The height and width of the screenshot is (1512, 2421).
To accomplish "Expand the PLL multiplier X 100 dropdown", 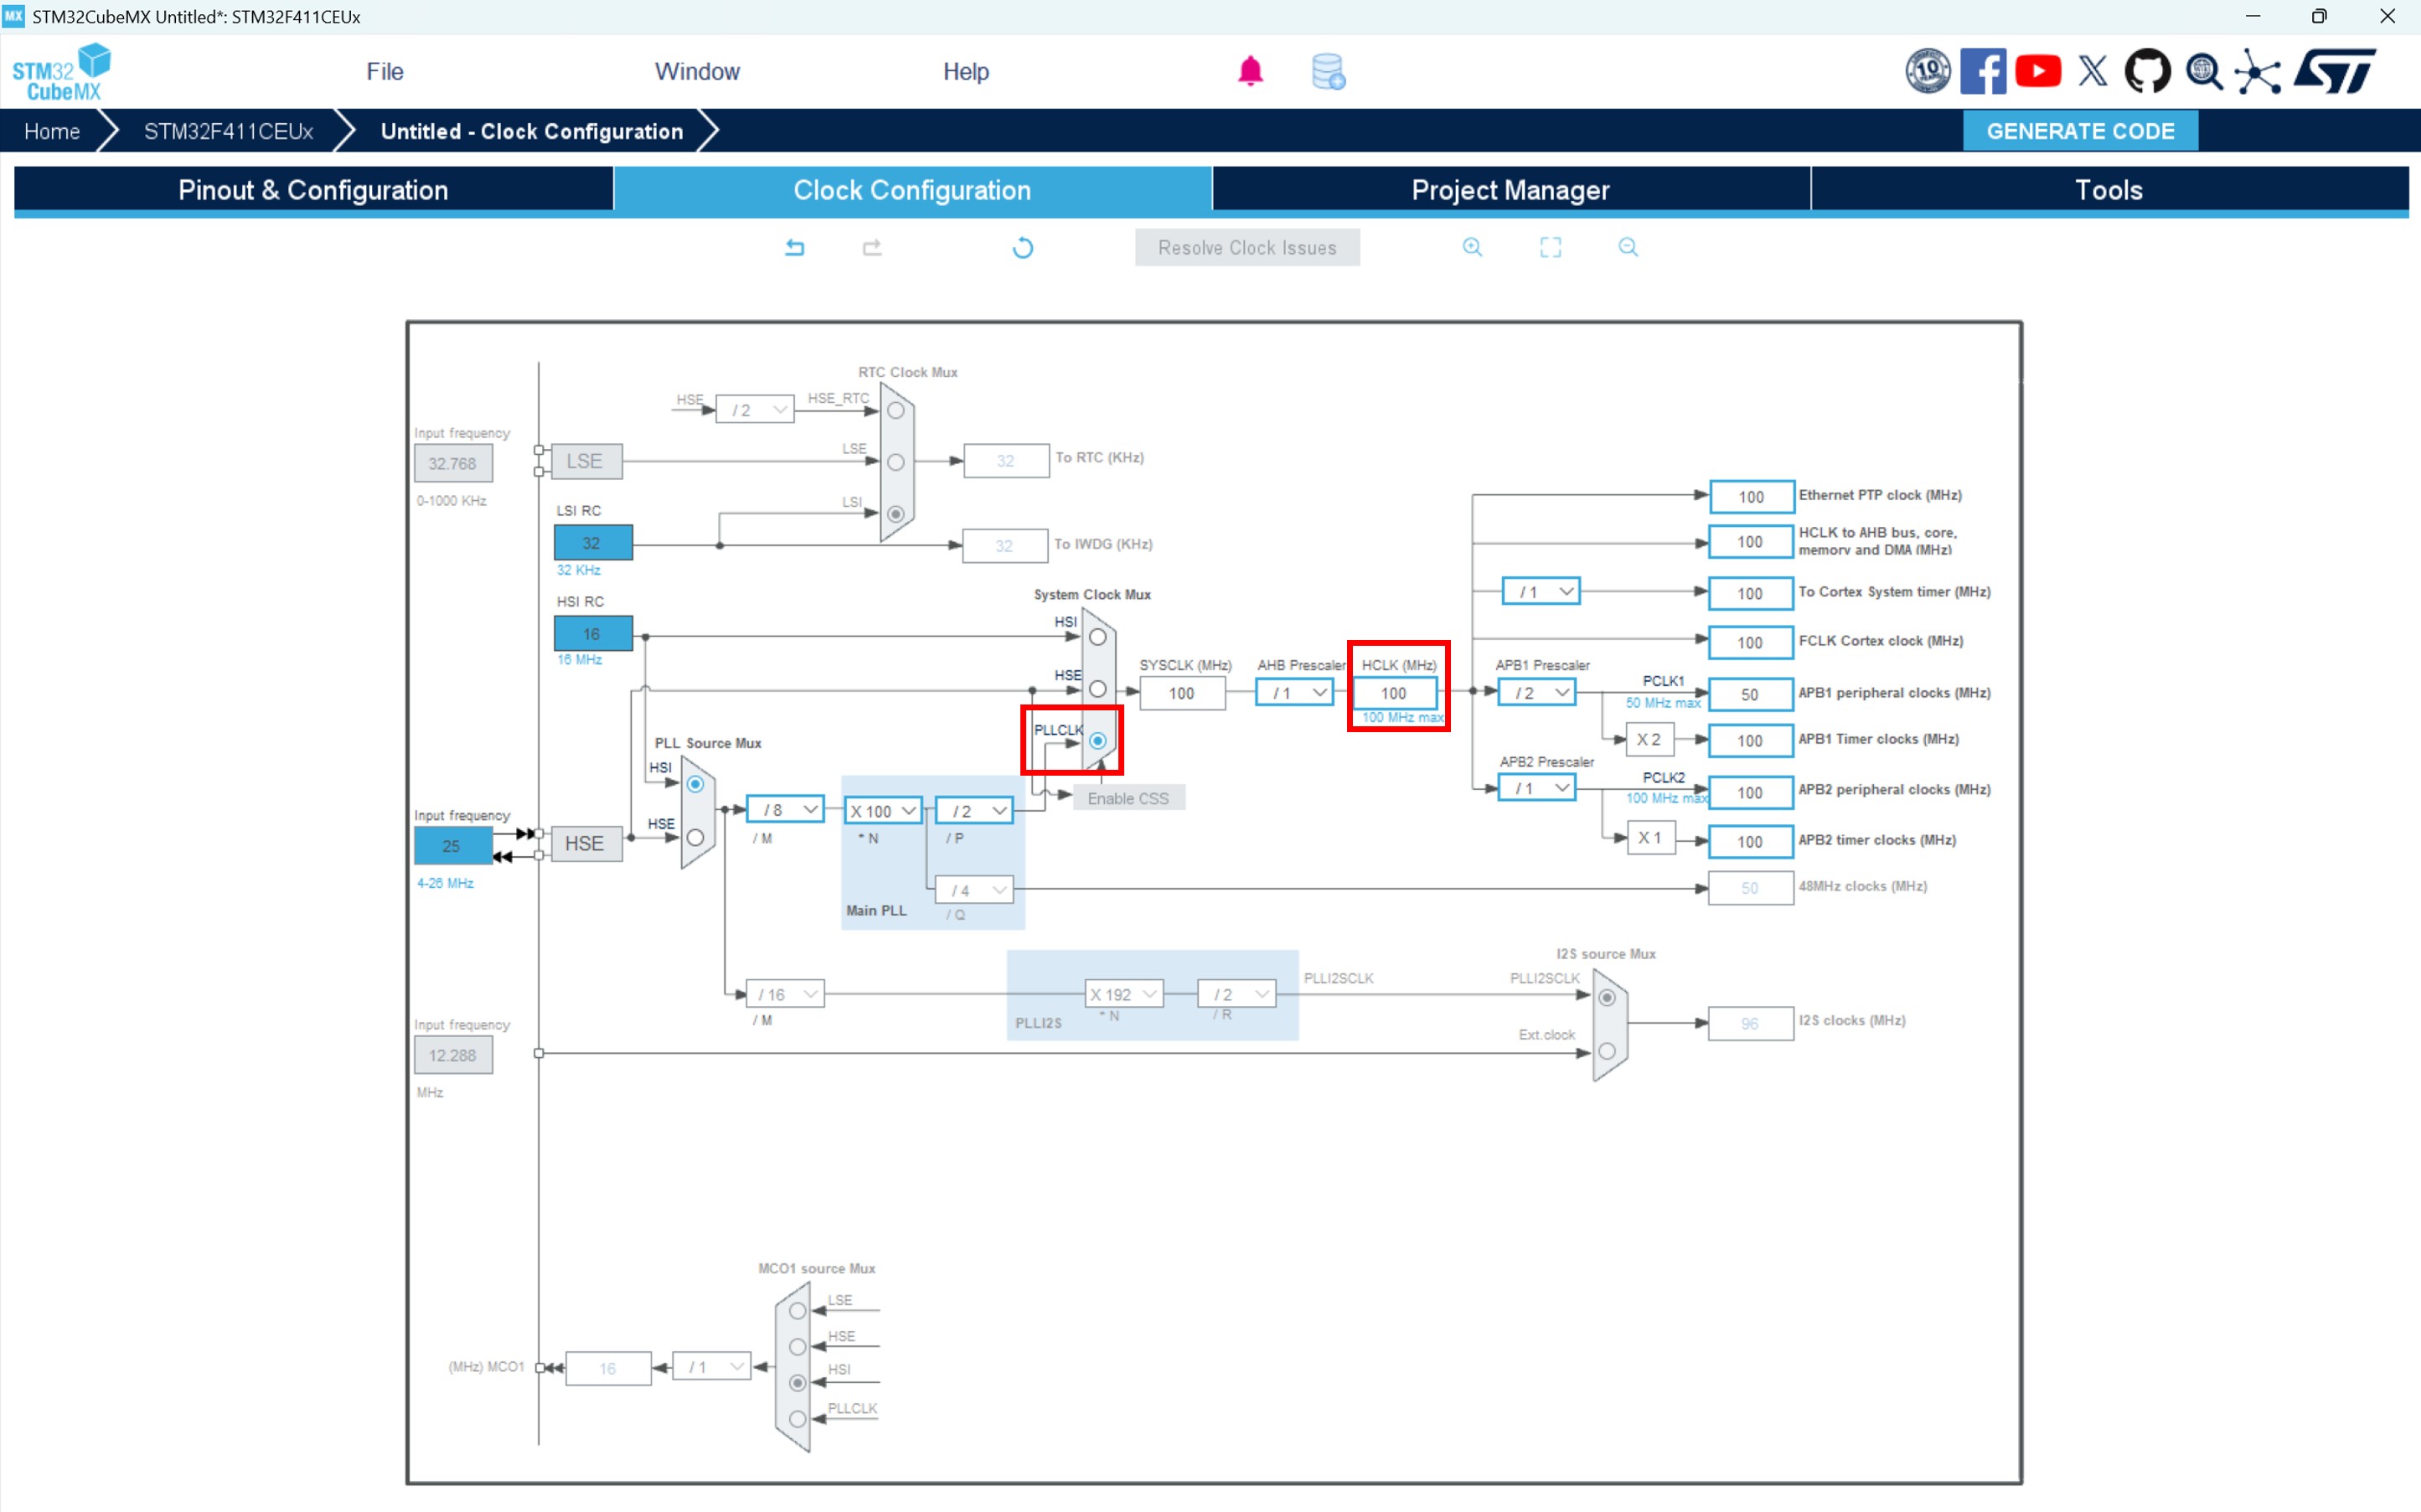I will click(884, 811).
